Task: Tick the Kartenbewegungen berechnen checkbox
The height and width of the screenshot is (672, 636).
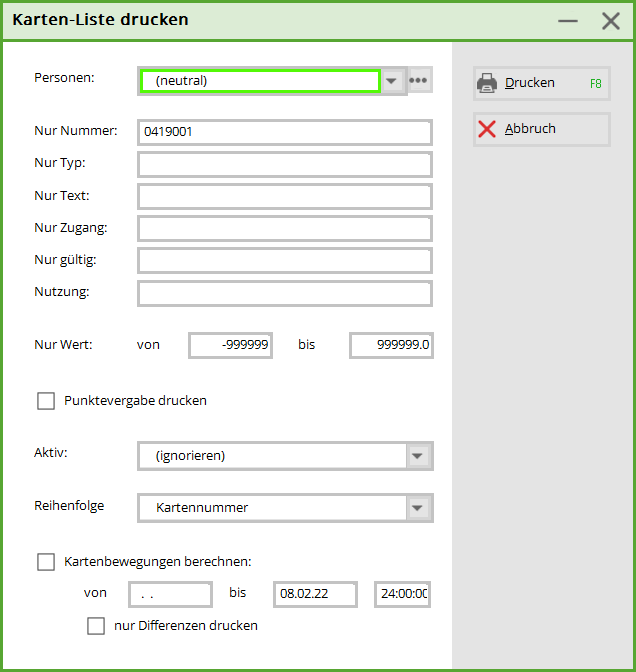Action: click(x=46, y=562)
